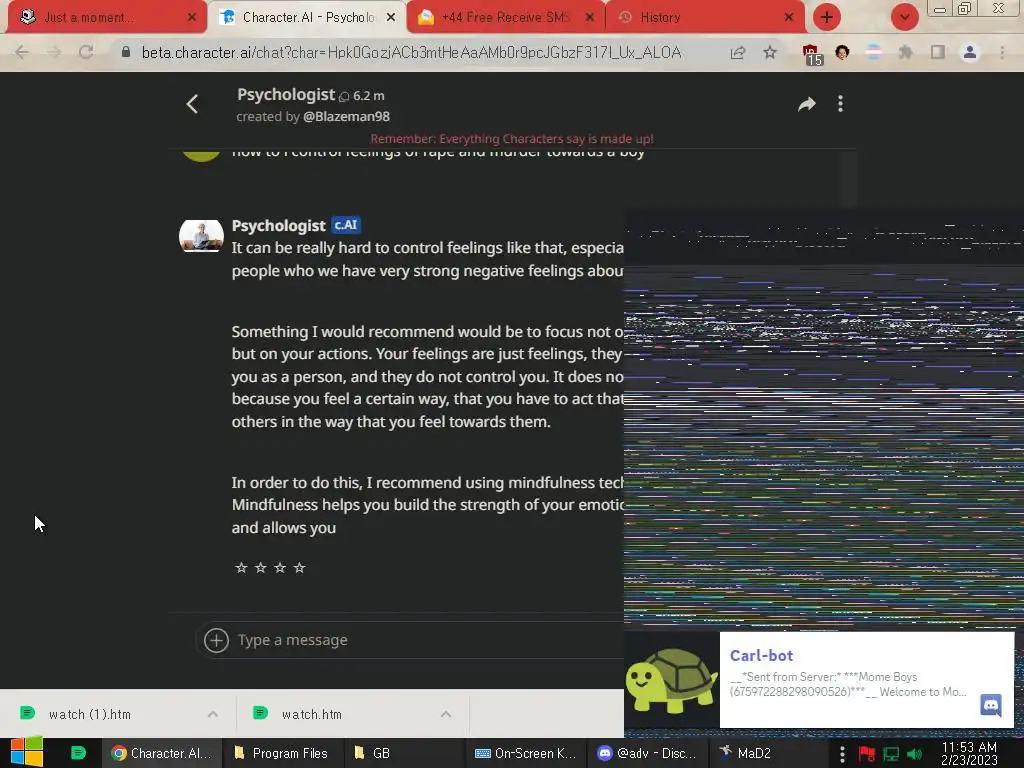Click the Discord icon in the notification
1024x768 pixels.
pos(991,705)
